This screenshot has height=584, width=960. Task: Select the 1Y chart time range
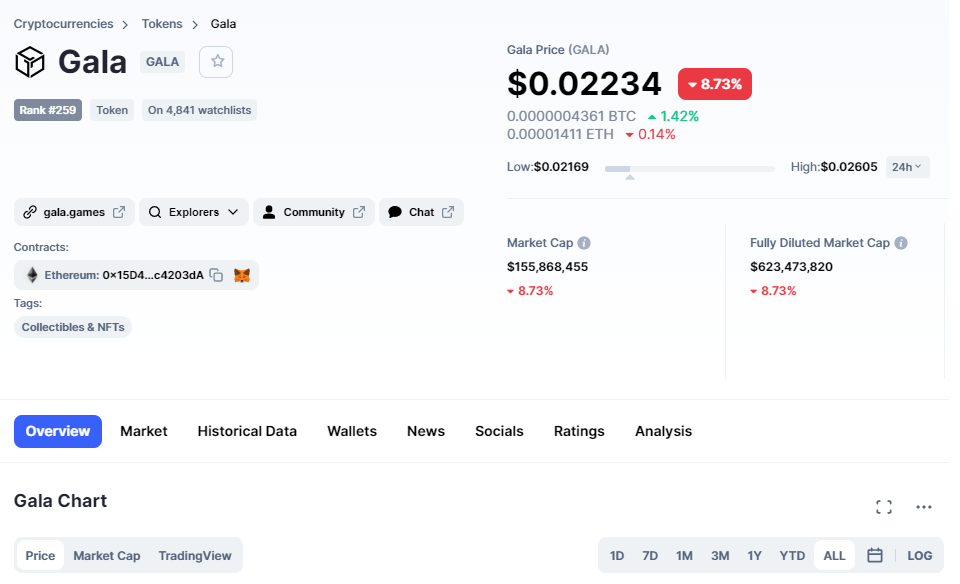click(x=754, y=556)
